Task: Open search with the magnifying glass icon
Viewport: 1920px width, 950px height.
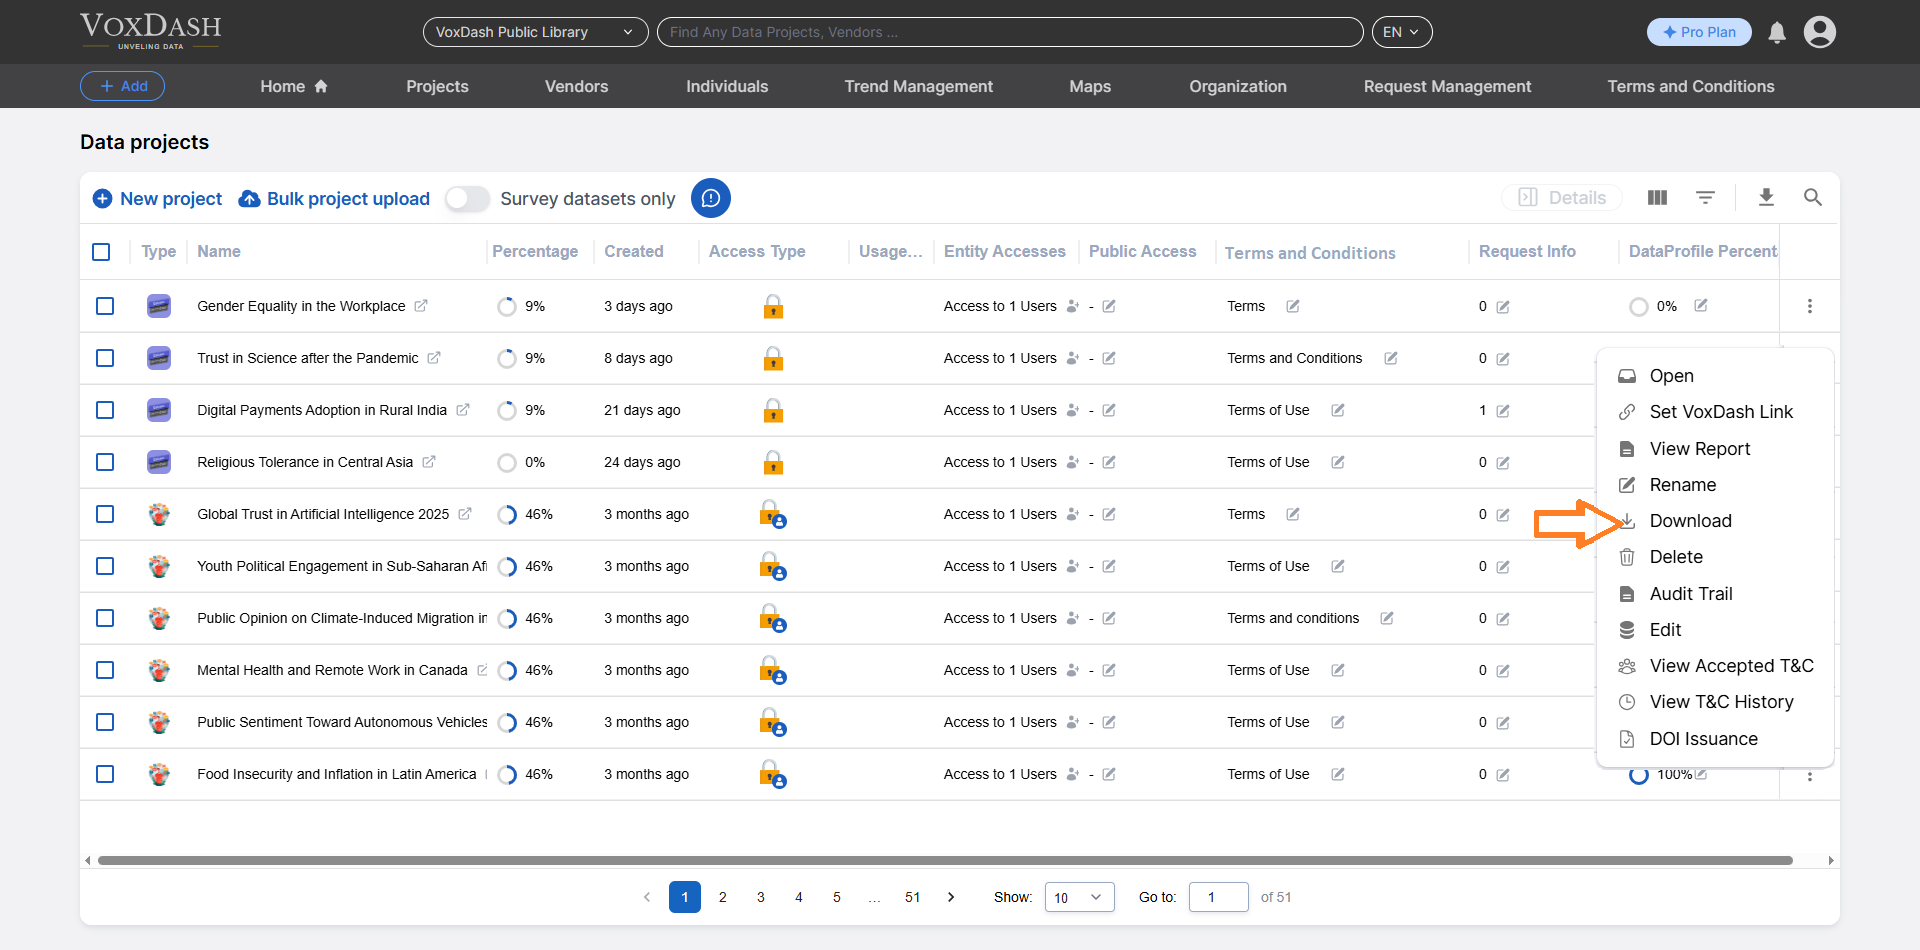Action: (1814, 198)
